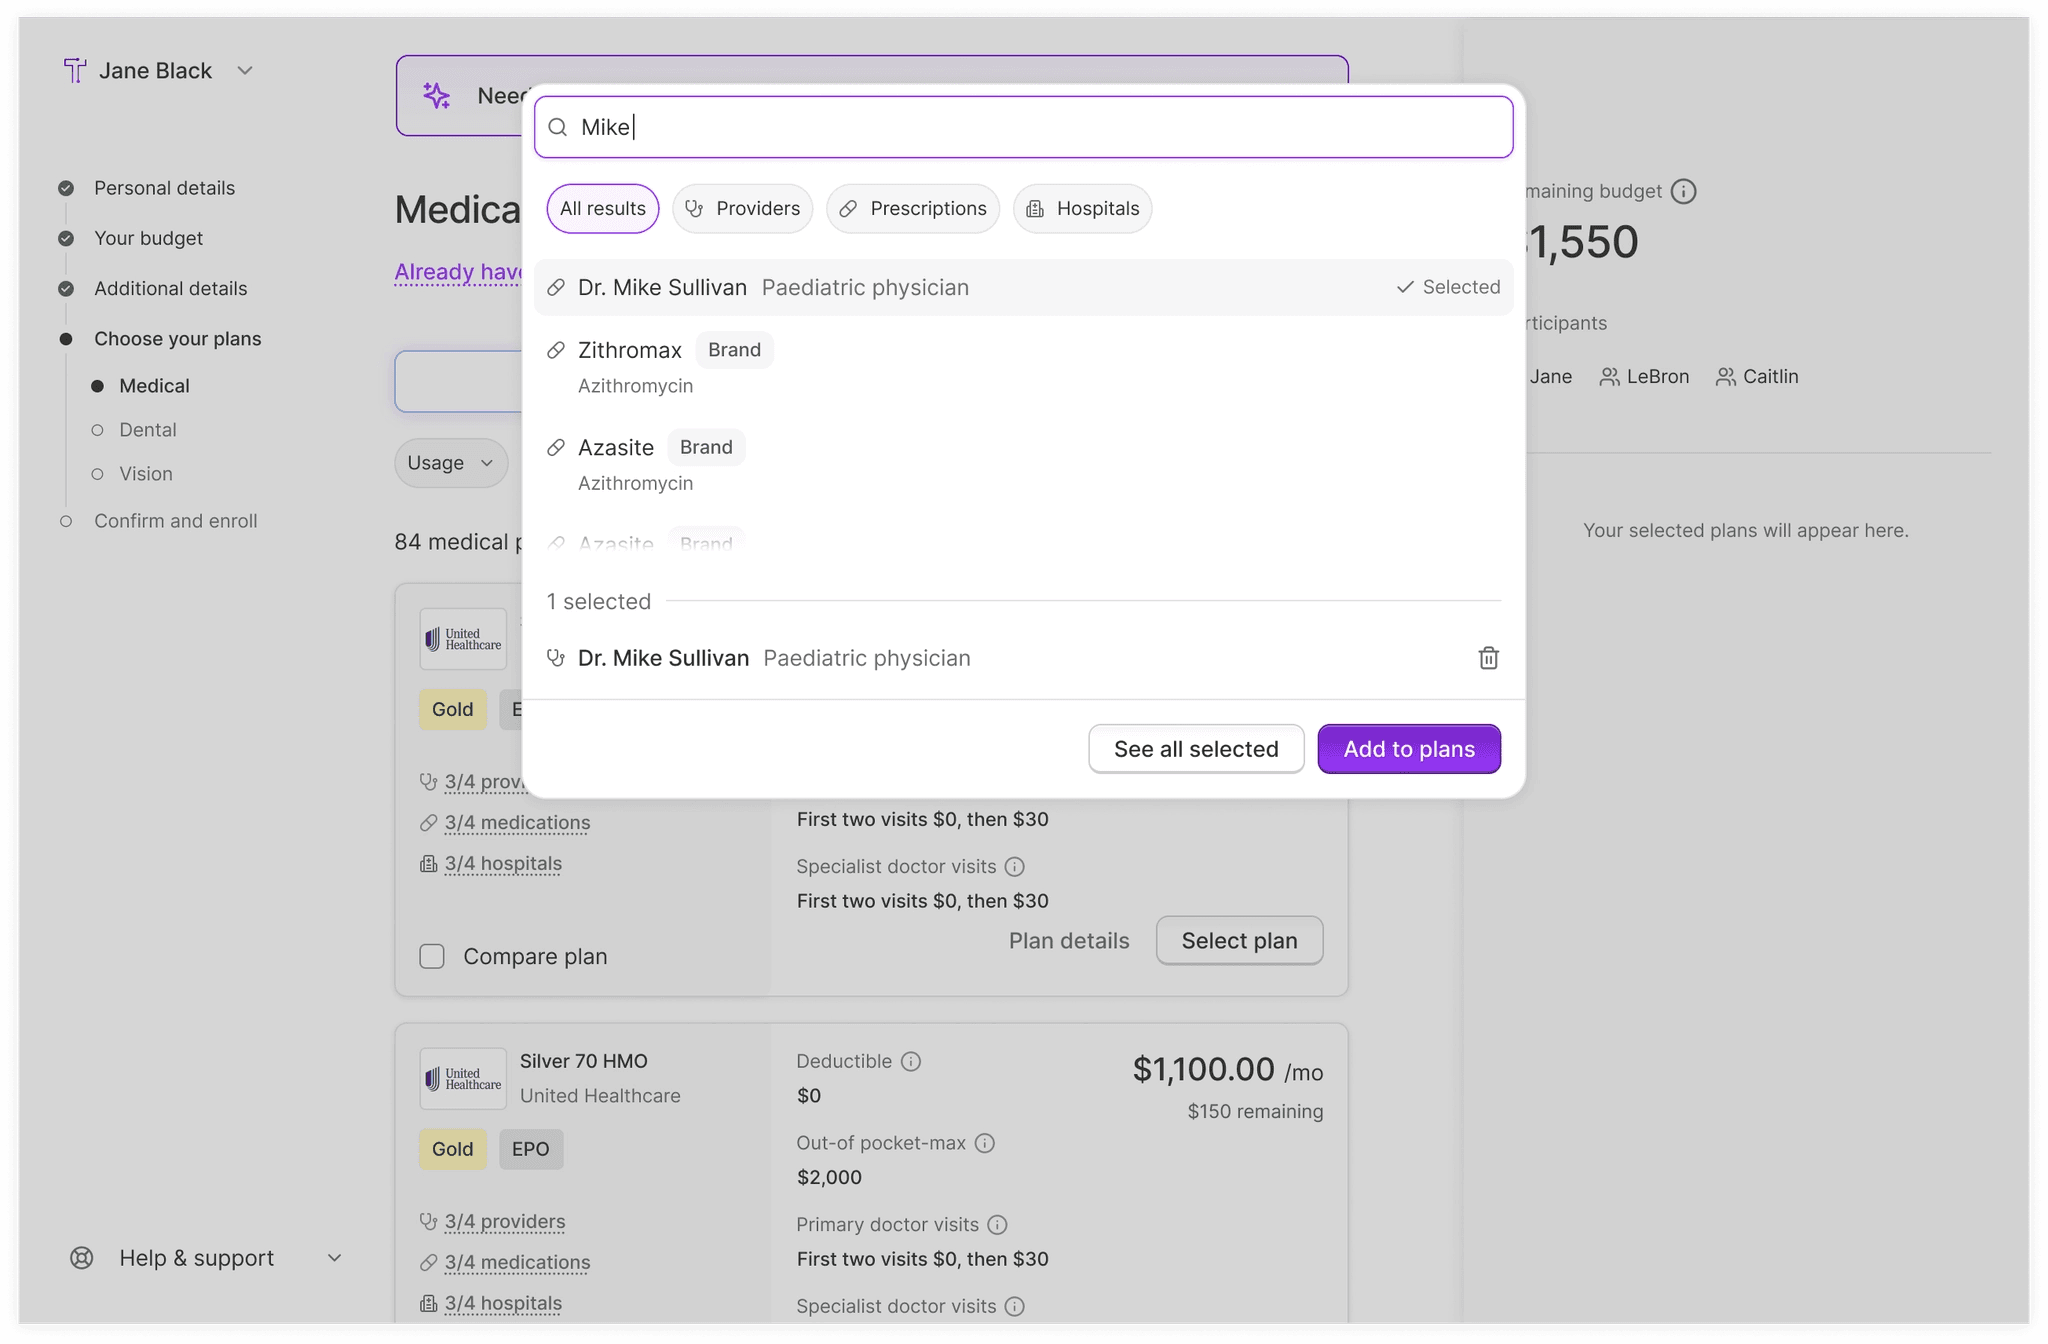
Task: Click the pill icon in Prescriptions chip
Action: tap(848, 208)
